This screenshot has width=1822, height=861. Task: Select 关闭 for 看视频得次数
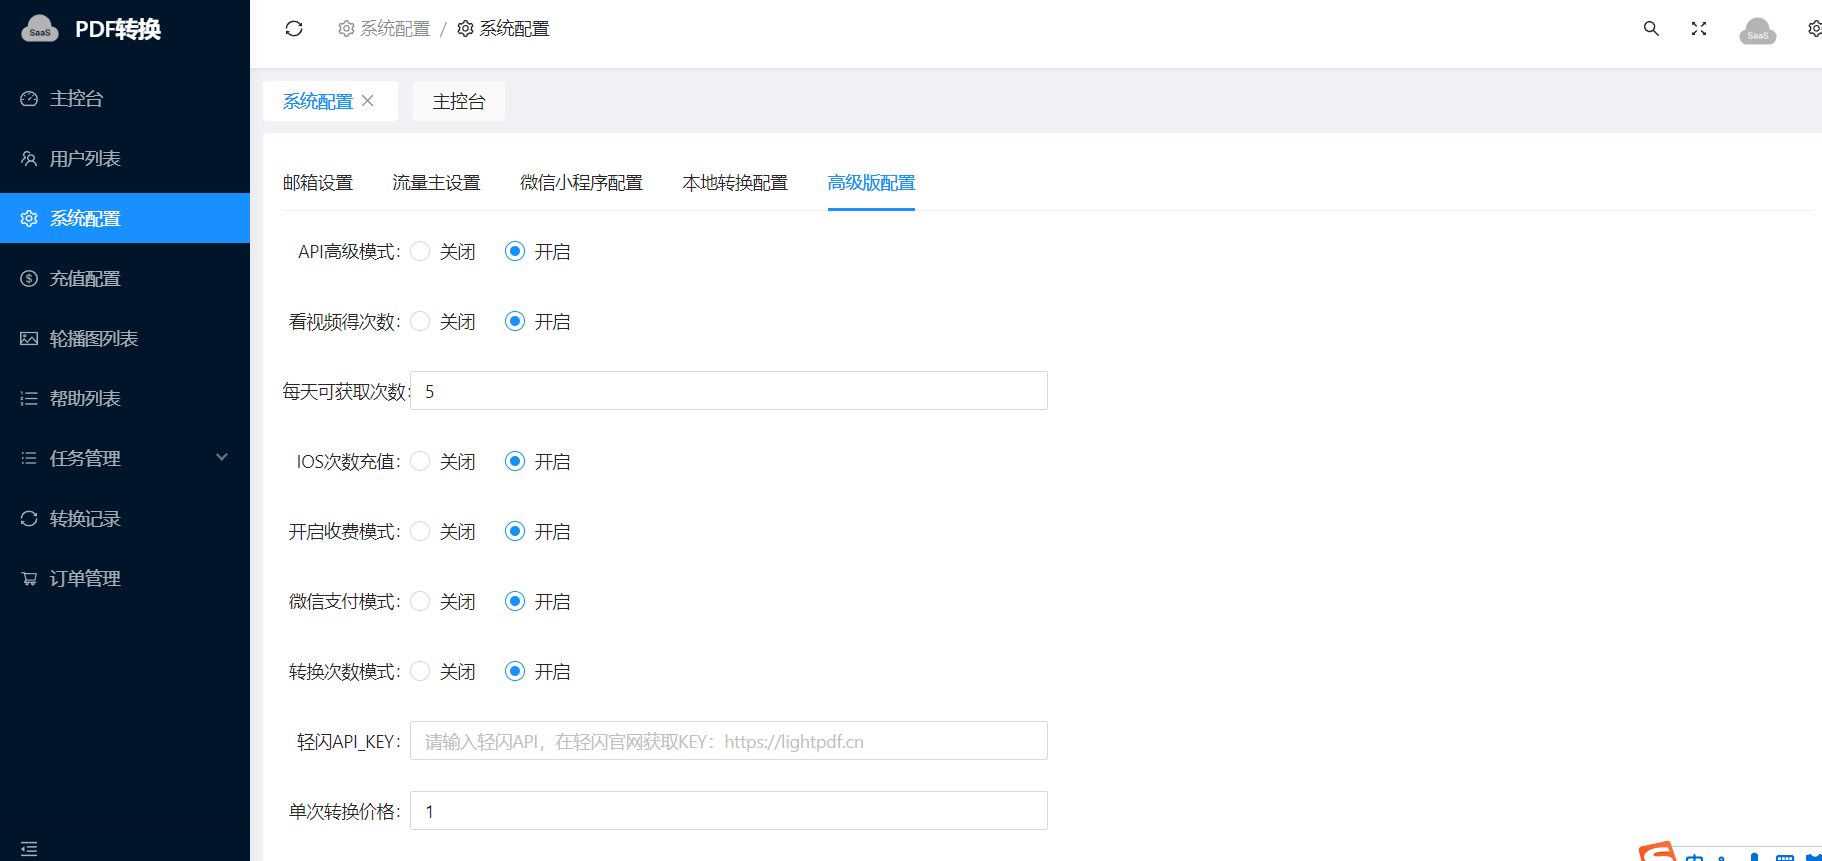pos(420,321)
